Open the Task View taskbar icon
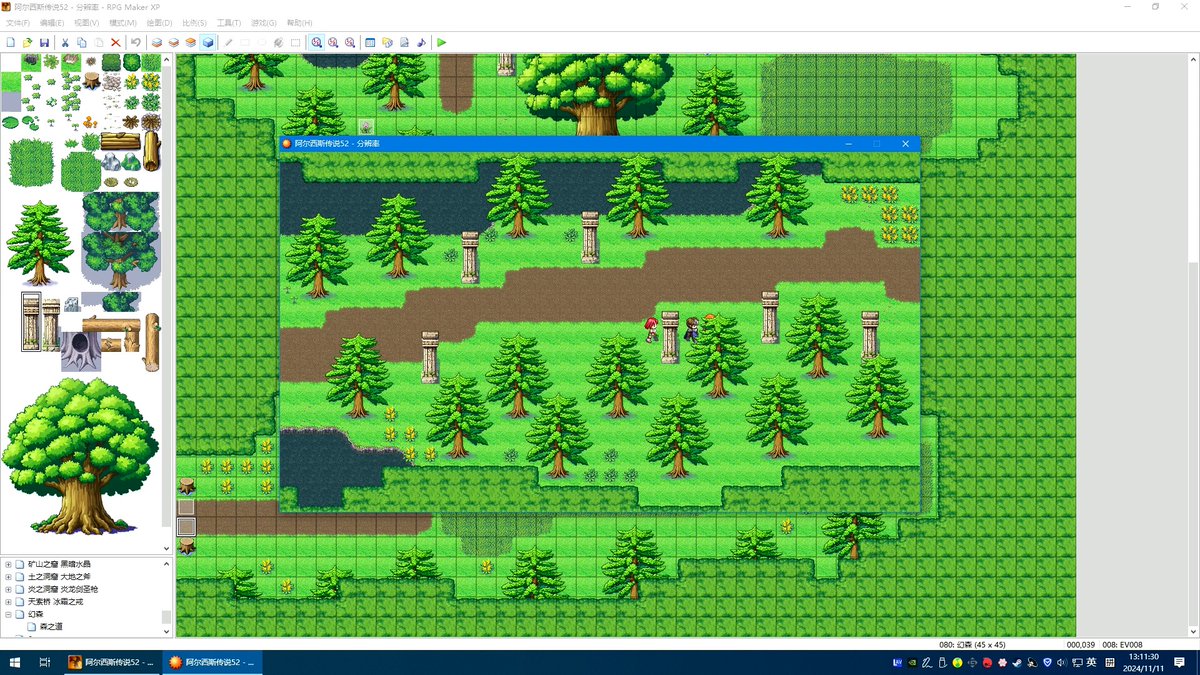The image size is (1200, 675). (x=45, y=662)
